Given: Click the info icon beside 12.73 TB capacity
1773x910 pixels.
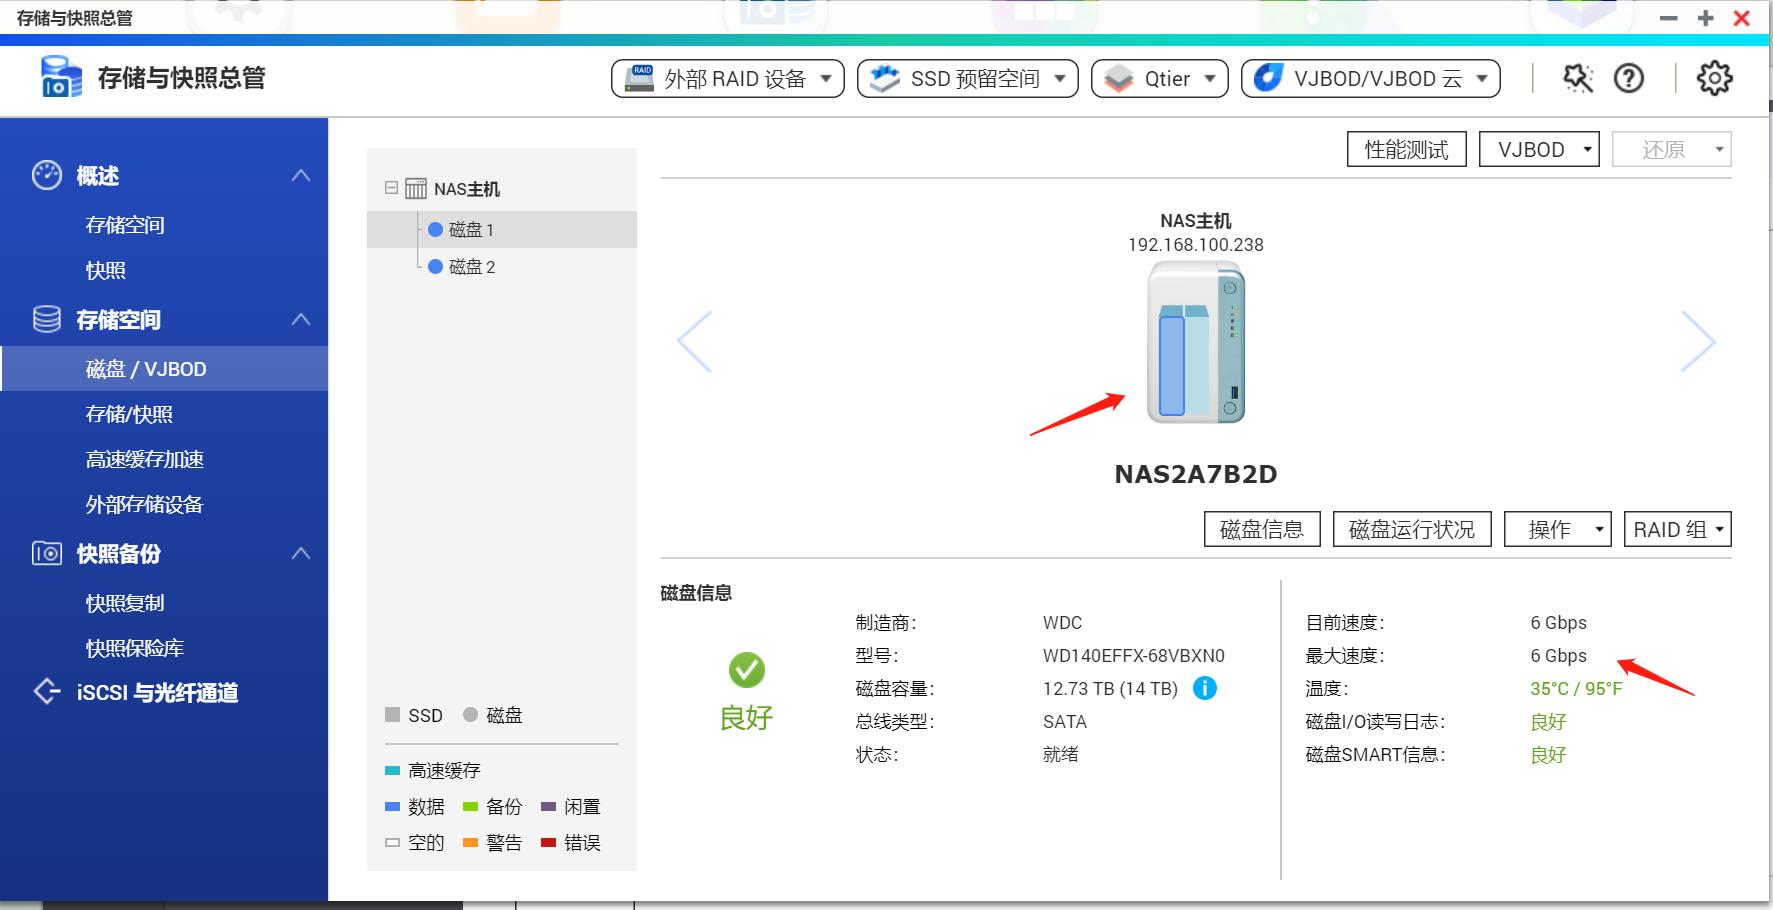Looking at the screenshot, I should [1207, 688].
